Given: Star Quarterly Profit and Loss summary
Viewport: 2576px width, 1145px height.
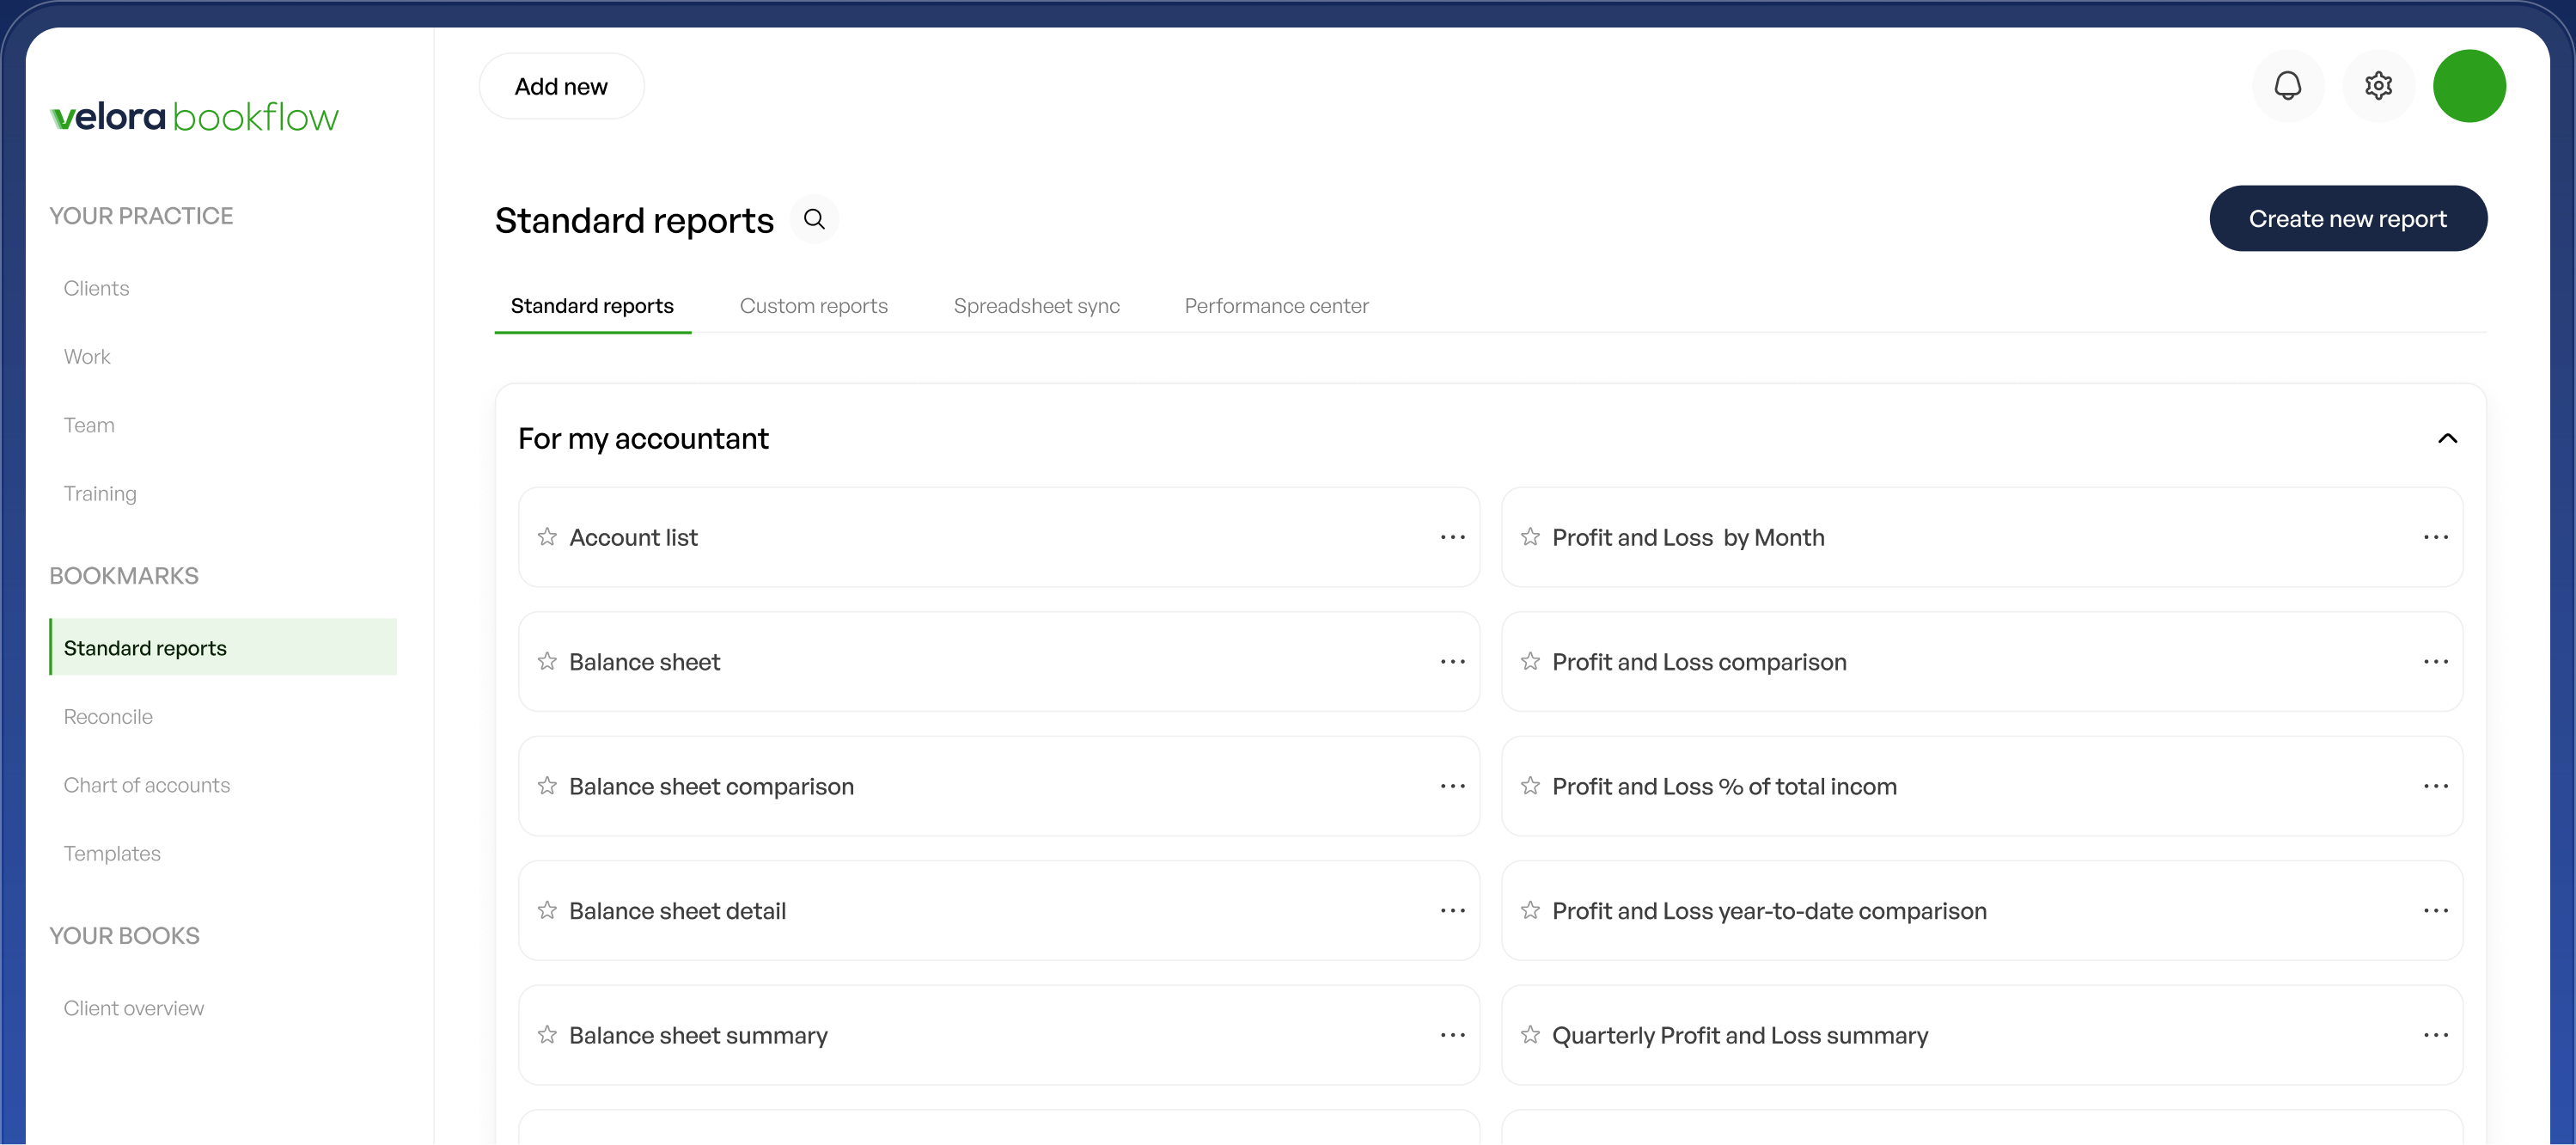Looking at the screenshot, I should [x=1530, y=1035].
